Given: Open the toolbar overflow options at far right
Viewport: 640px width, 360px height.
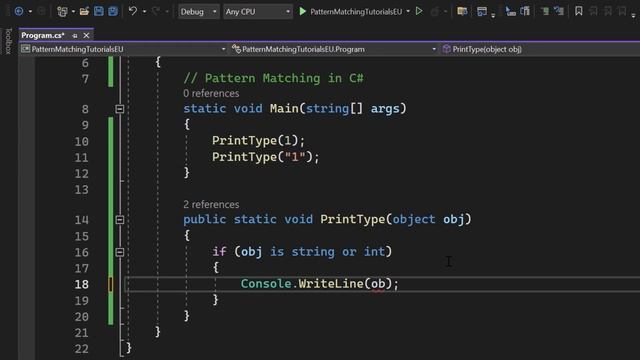Looking at the screenshot, I should (633, 16).
